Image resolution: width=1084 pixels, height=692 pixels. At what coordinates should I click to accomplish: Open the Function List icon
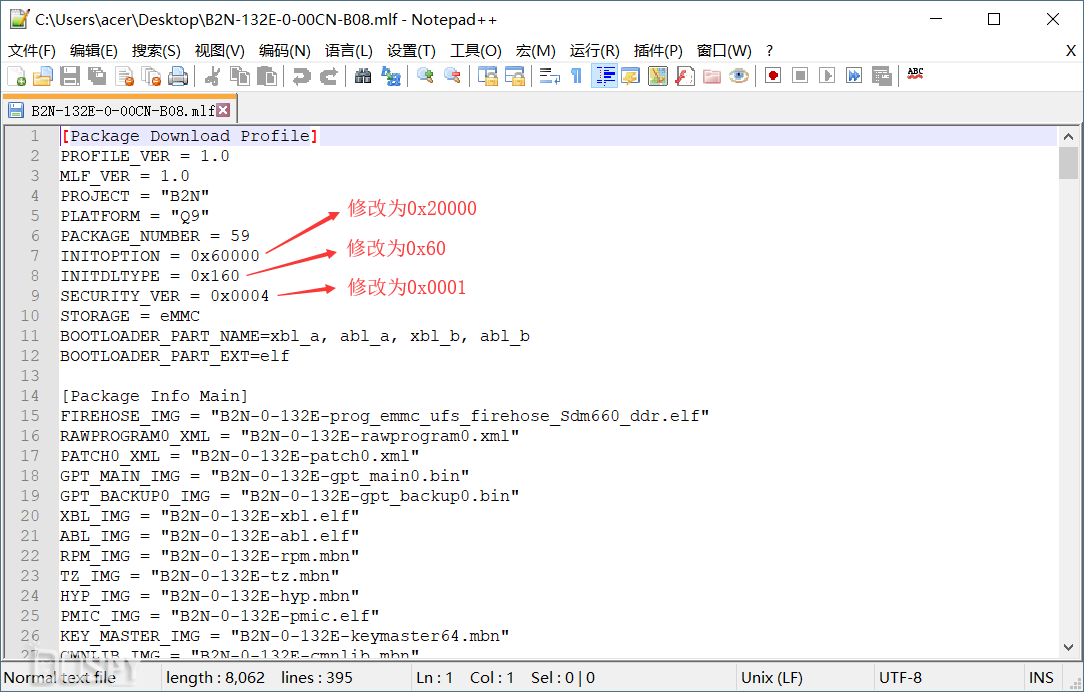tap(684, 76)
